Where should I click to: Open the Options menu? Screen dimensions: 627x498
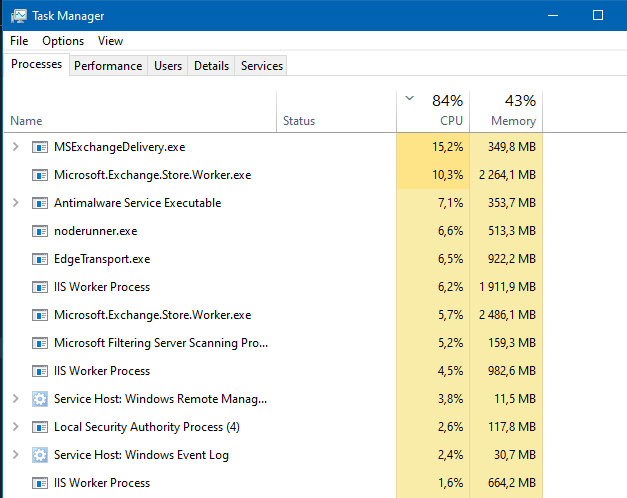[x=63, y=41]
